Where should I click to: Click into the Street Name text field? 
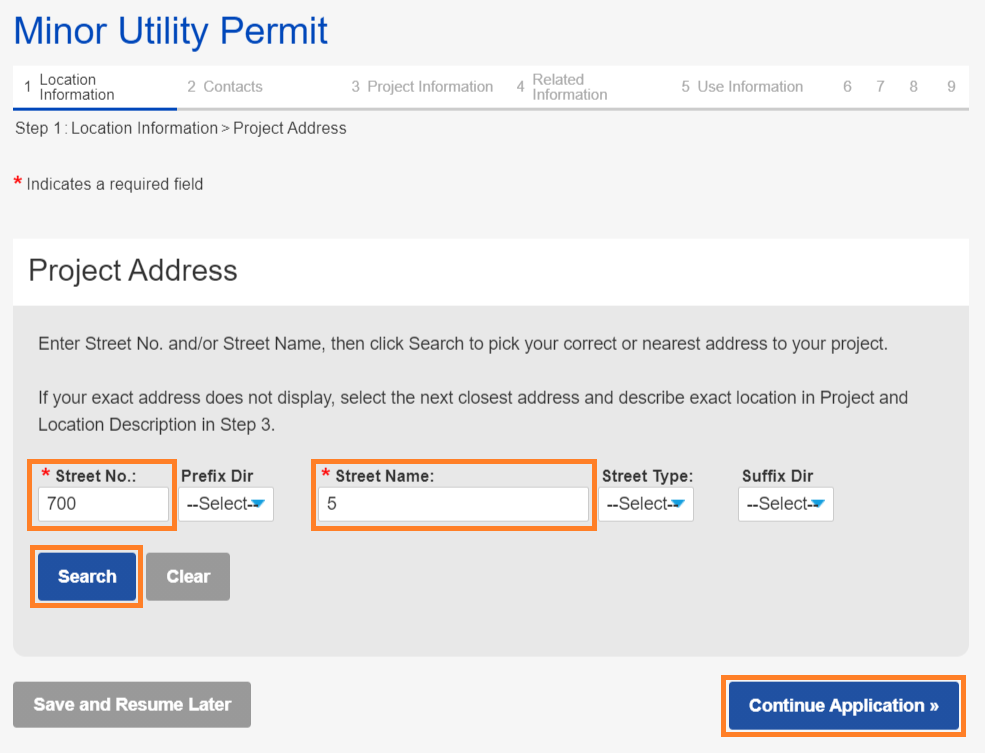[453, 504]
